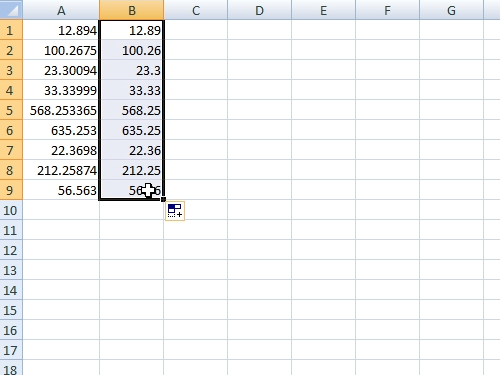Image resolution: width=500 pixels, height=375 pixels.
Task: Click cell A1 containing 12.894
Action: 61,30
